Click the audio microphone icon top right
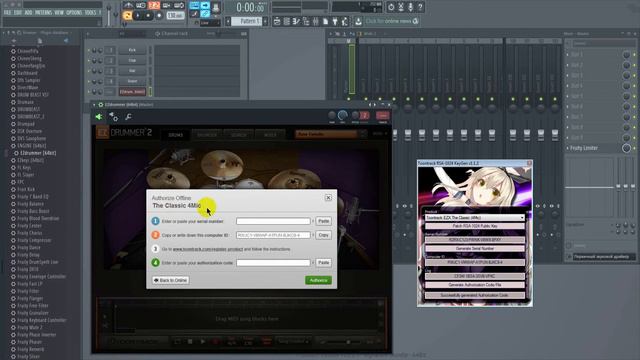The image size is (640, 360). [x=410, y=7]
